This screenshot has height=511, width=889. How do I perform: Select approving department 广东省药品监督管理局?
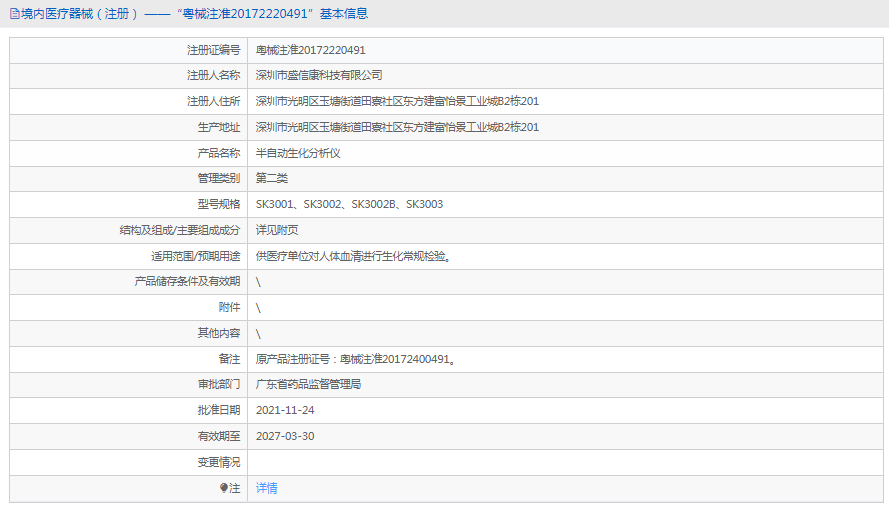pos(308,385)
